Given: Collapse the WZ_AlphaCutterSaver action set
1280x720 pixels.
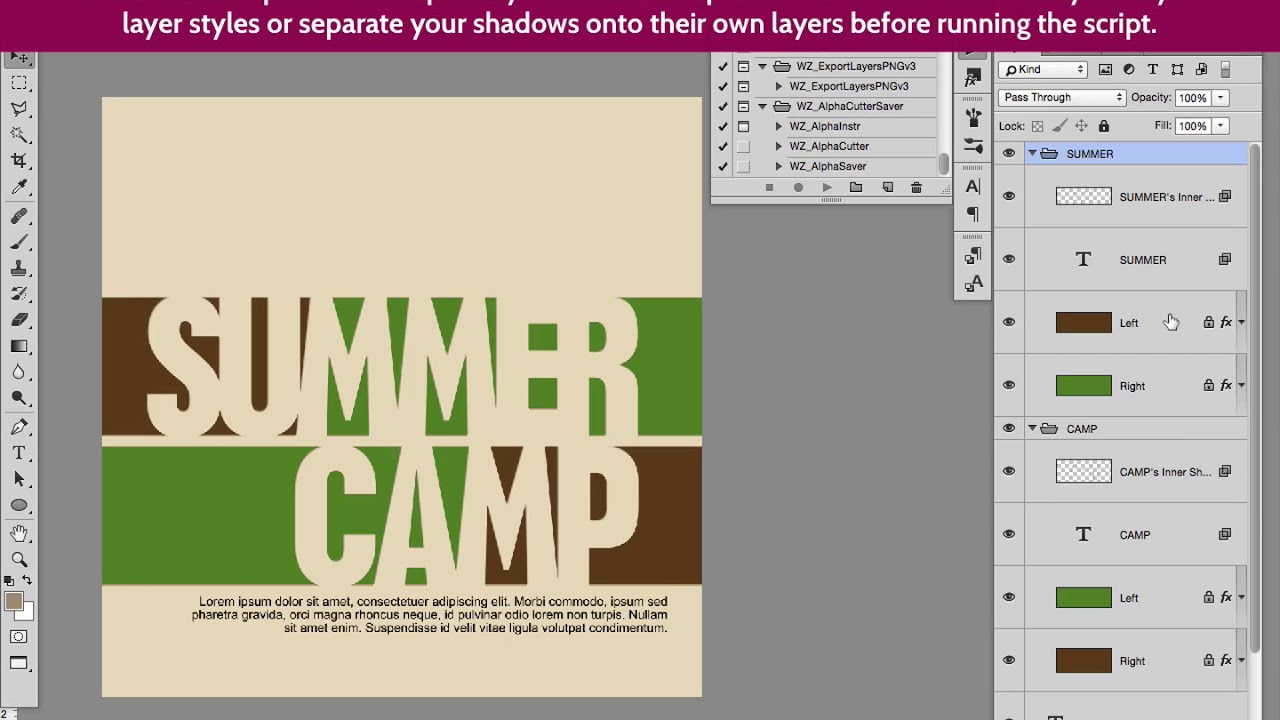Looking at the screenshot, I should click(763, 106).
